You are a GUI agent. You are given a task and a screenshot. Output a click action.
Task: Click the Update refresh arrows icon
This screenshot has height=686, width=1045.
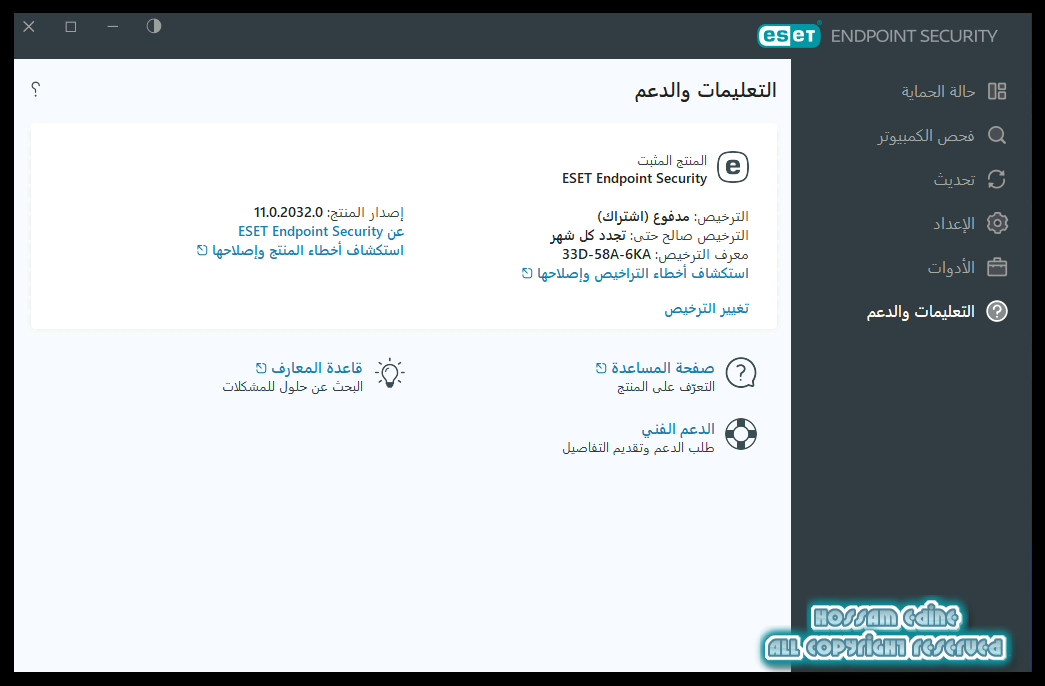997,179
